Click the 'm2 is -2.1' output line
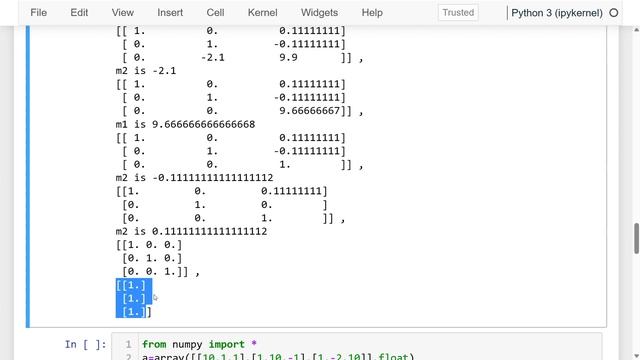The width and height of the screenshot is (640, 360). click(x=146, y=71)
